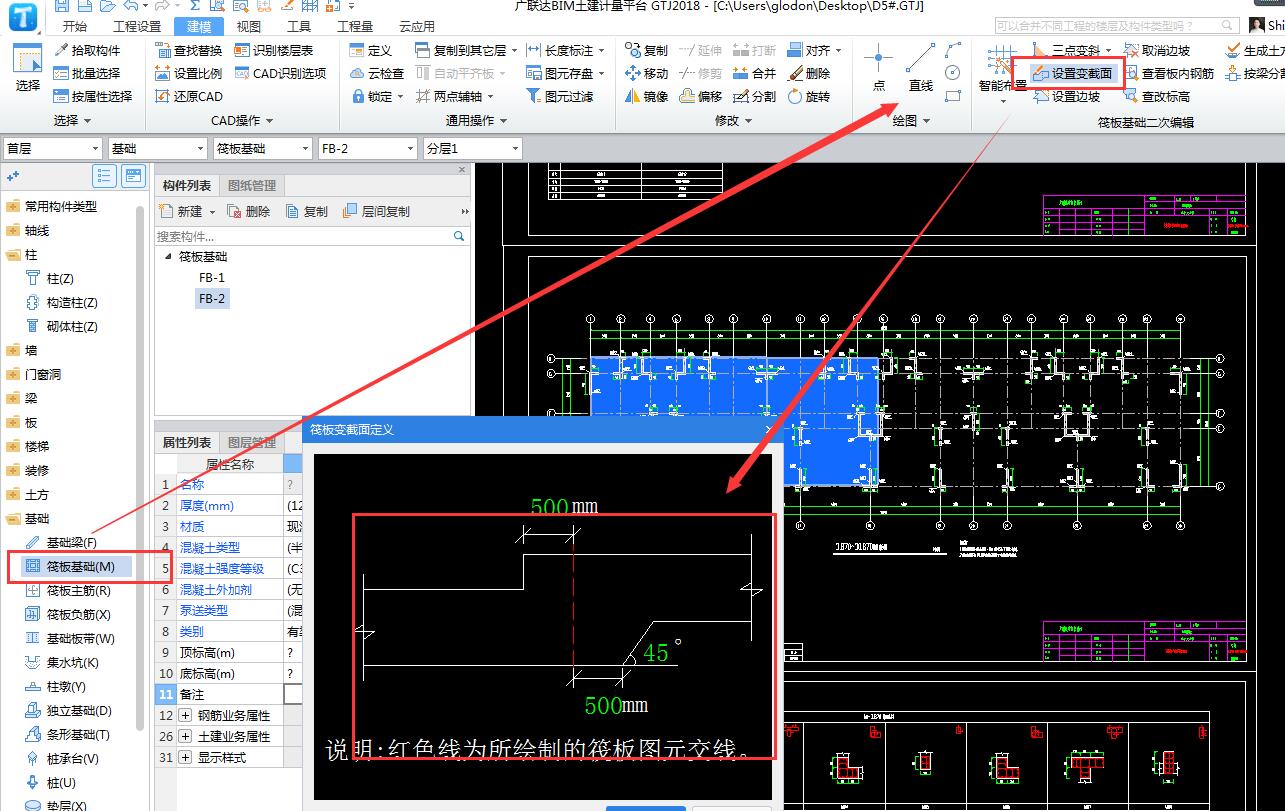
Task: Open the 视图 ribbon tab
Action: [249, 27]
